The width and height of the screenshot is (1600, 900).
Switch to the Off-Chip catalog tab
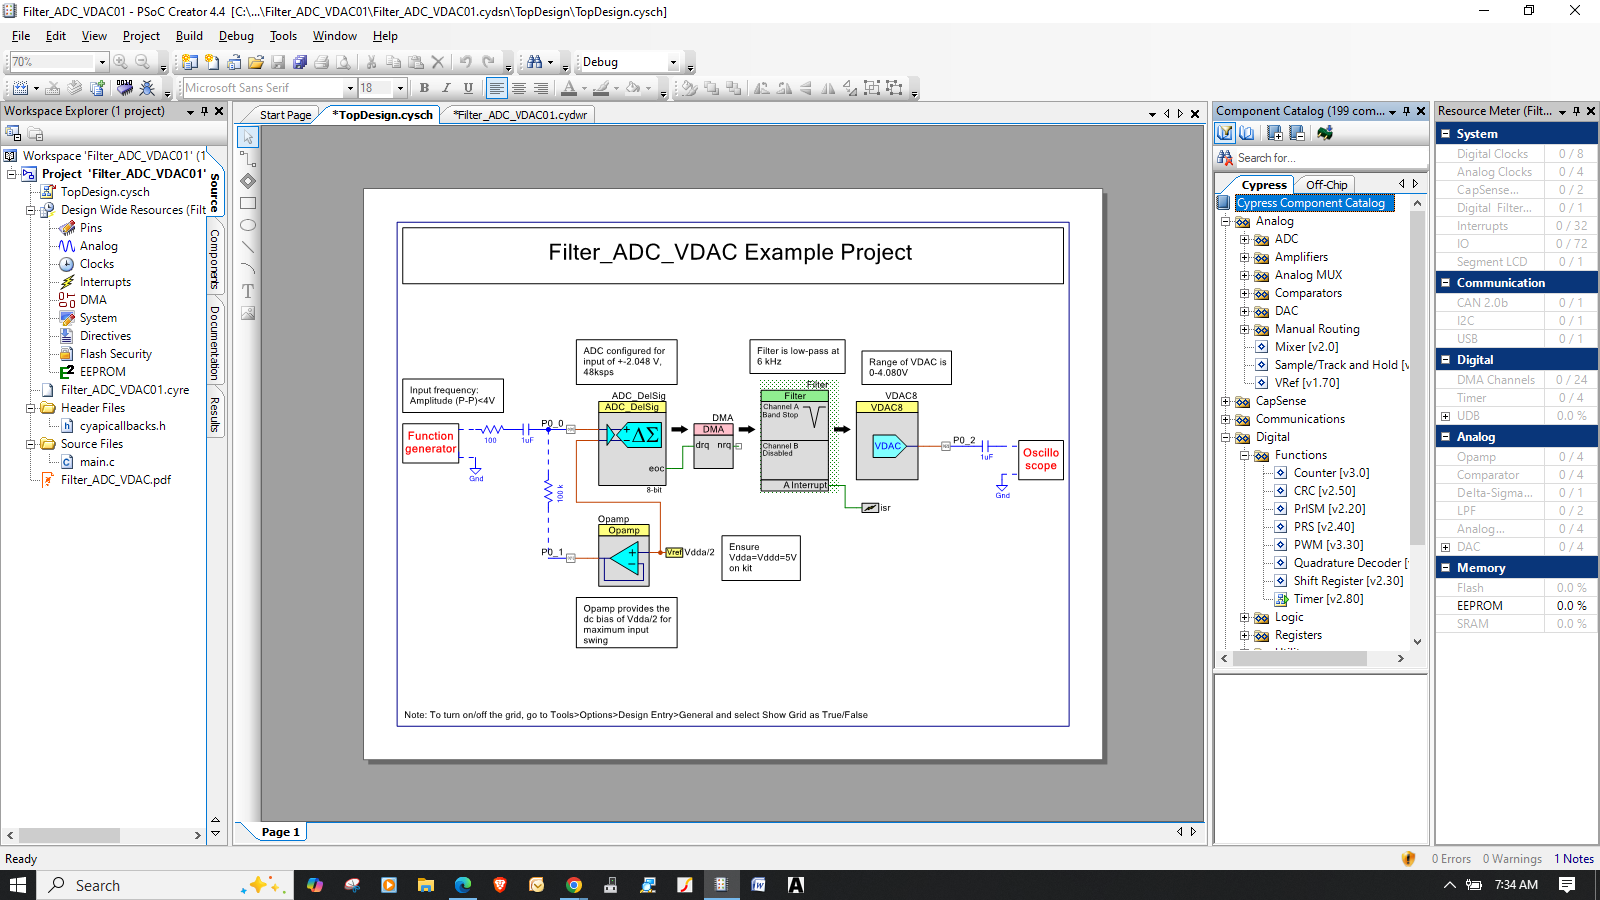[x=1326, y=185]
